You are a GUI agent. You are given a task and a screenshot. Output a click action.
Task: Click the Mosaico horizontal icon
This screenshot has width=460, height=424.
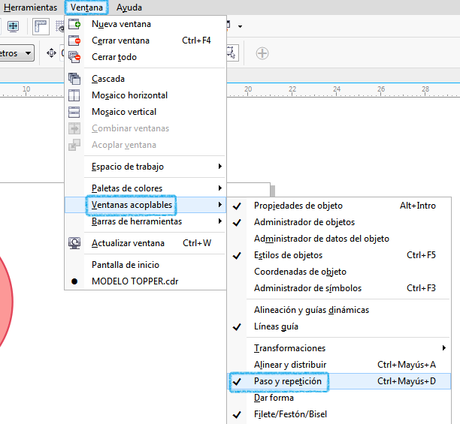coord(74,95)
